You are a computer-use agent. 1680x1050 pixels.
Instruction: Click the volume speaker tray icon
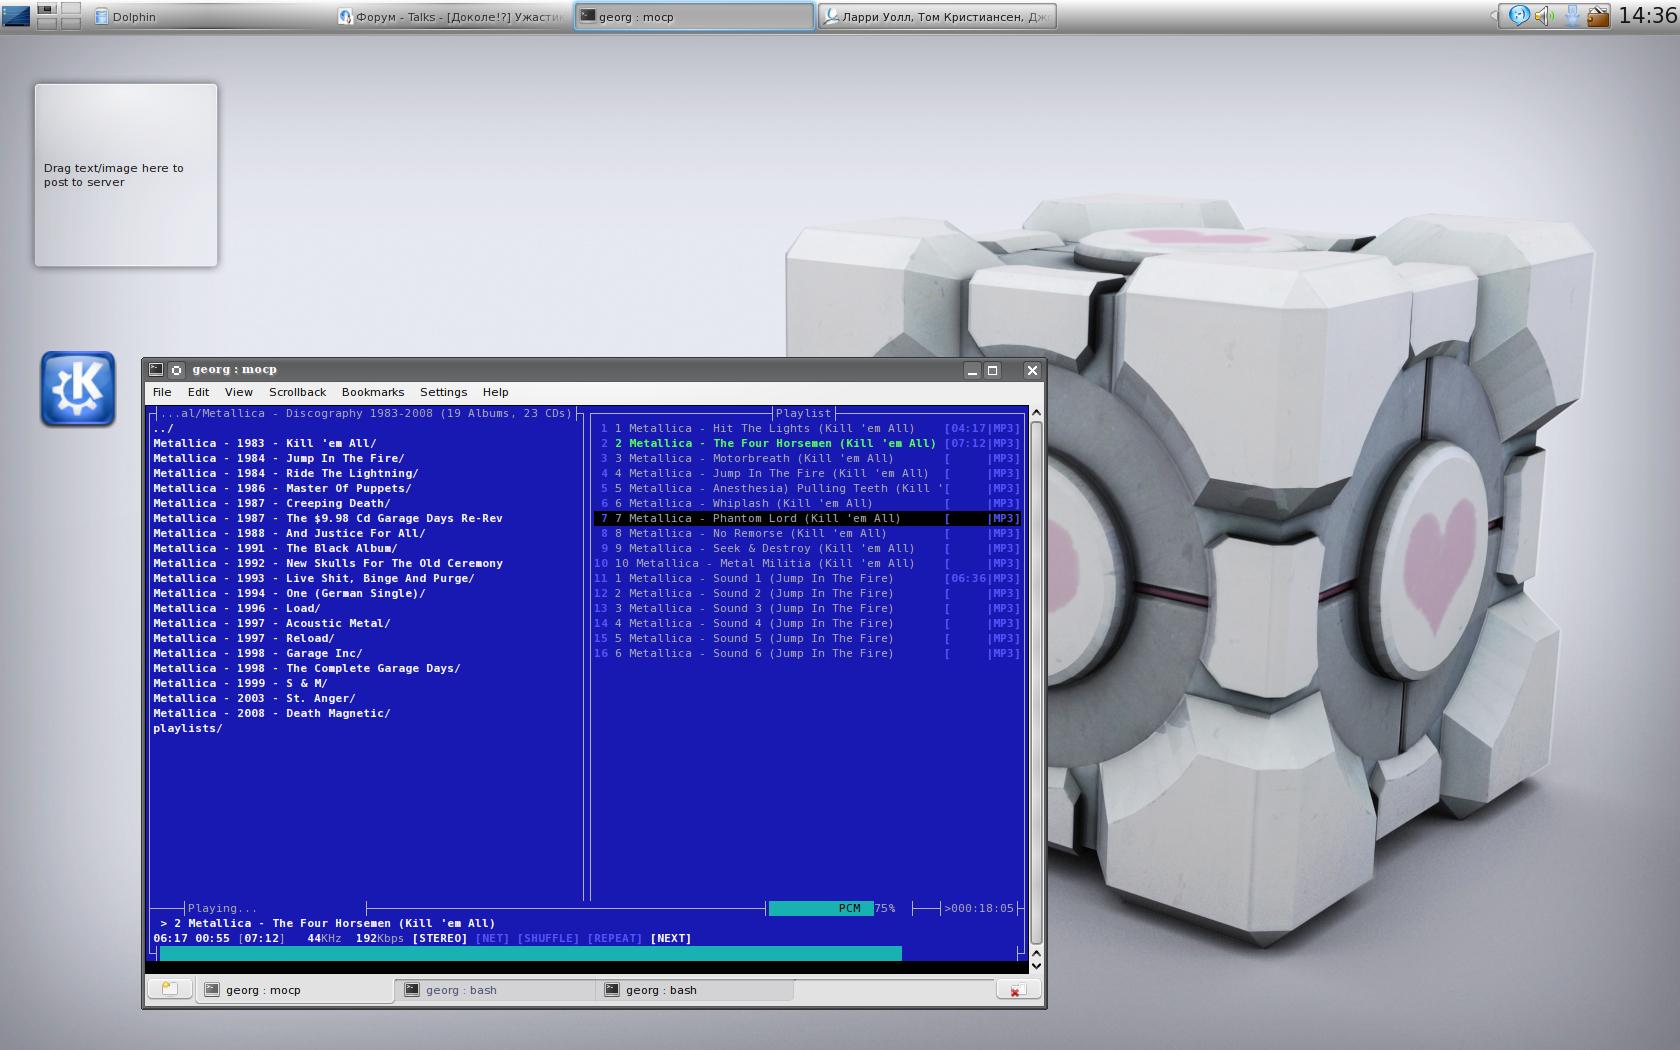(1545, 16)
